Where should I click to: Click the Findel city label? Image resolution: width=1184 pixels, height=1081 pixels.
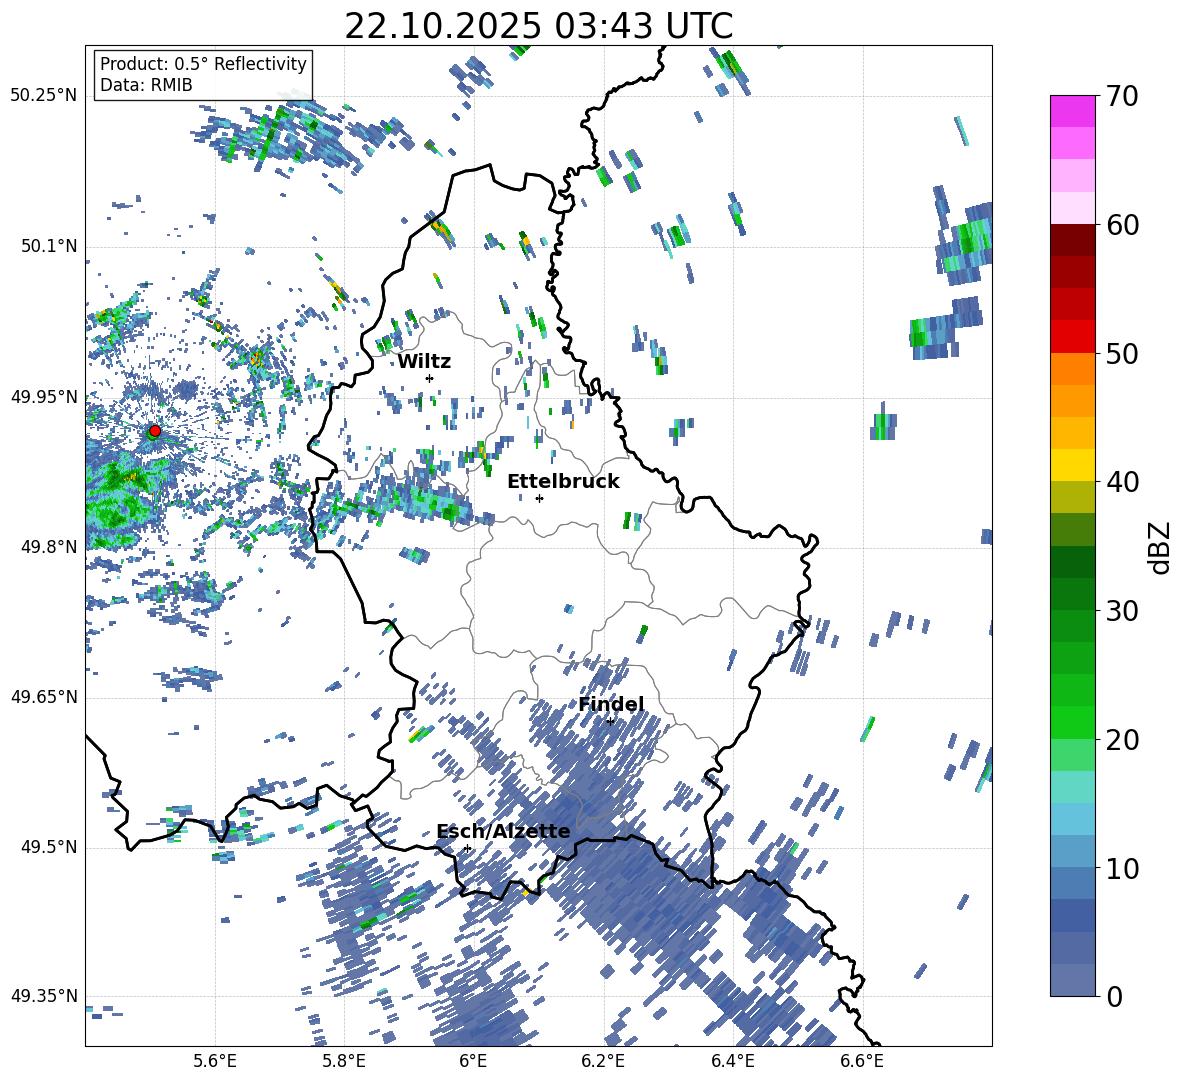612,704
